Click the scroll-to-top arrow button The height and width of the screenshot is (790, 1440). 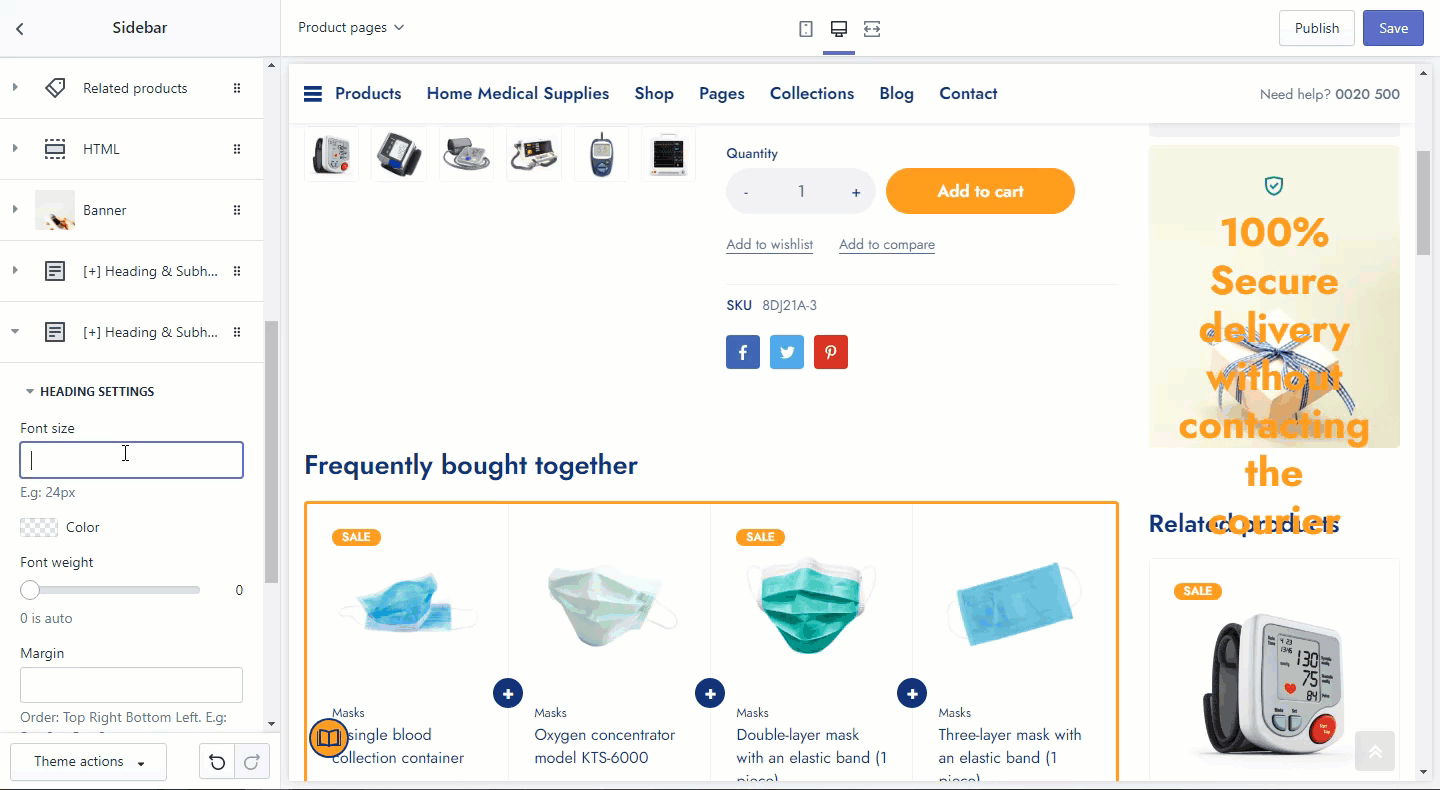pos(1375,751)
